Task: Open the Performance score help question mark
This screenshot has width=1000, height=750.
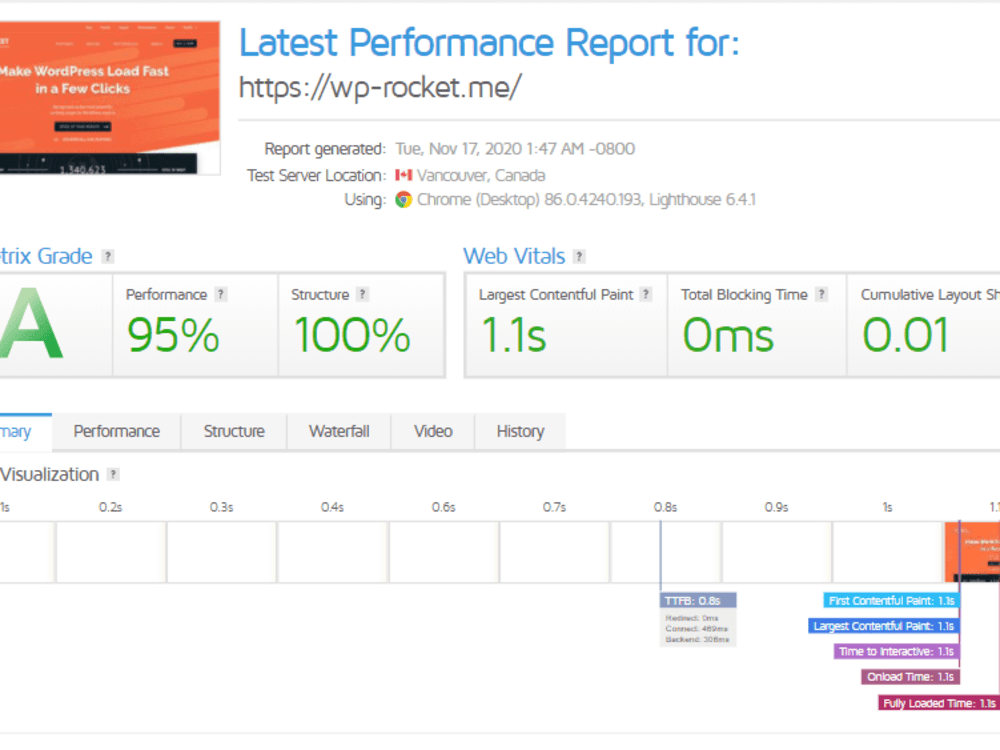Action: pos(221,294)
